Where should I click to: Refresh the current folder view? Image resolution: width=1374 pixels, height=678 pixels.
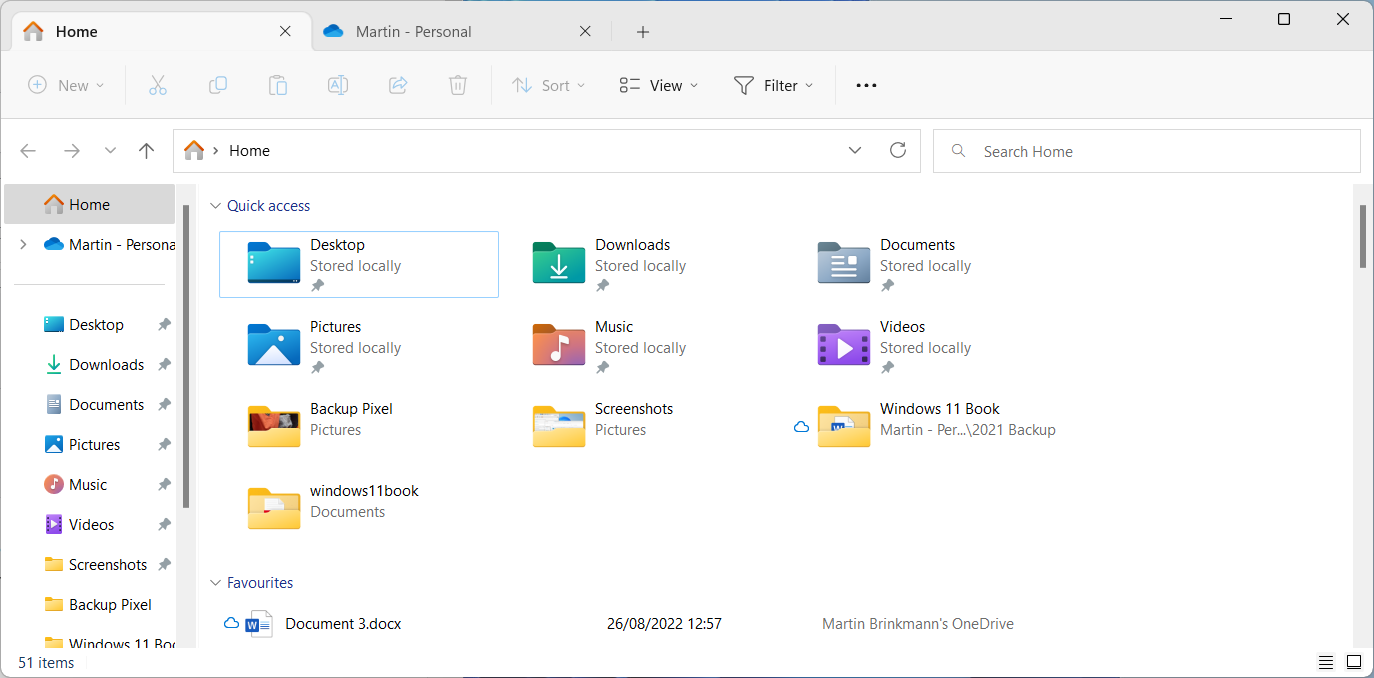coord(897,150)
